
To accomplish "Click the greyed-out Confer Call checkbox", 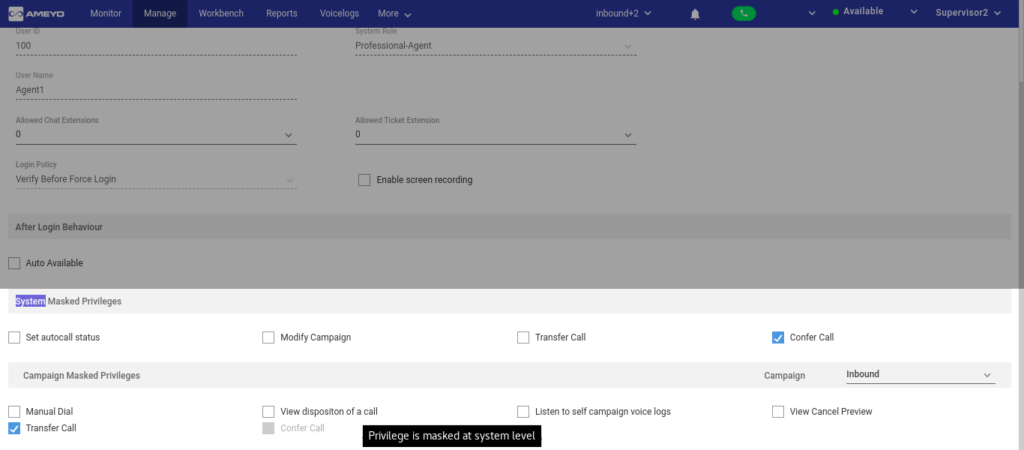I will (268, 428).
